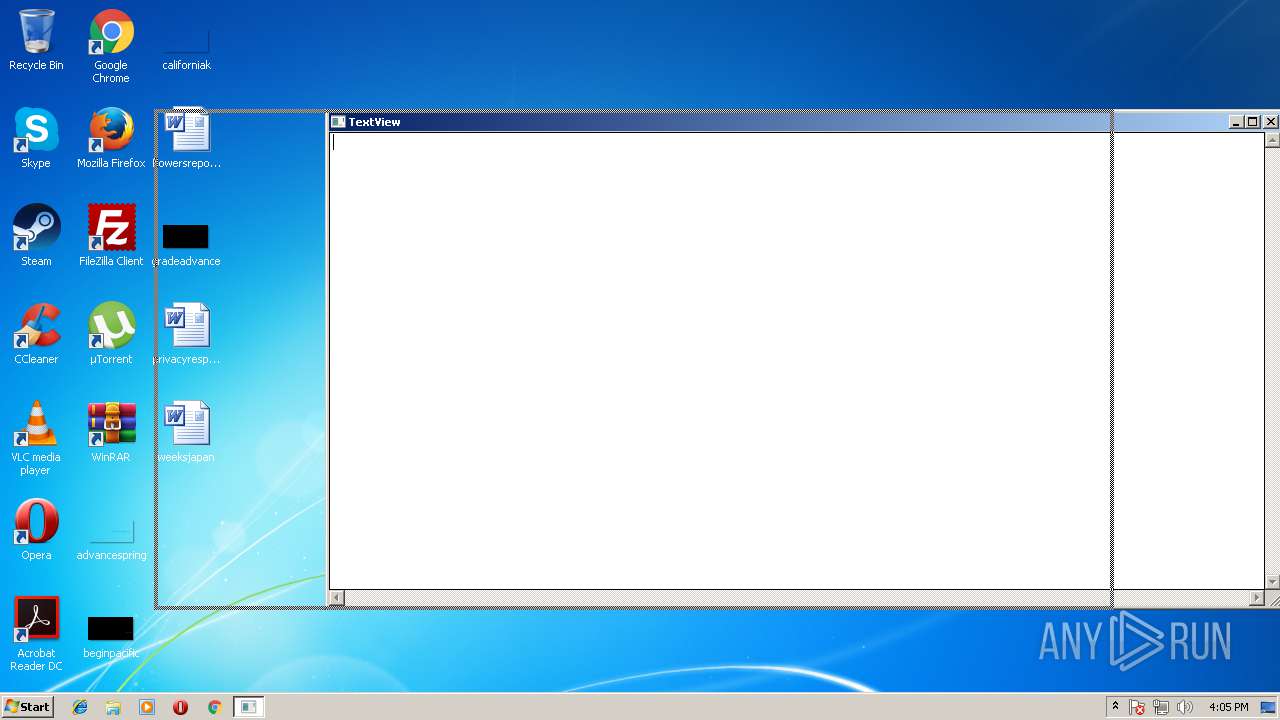
Task: Open the privacyresp Word document icon
Action: pos(186,335)
